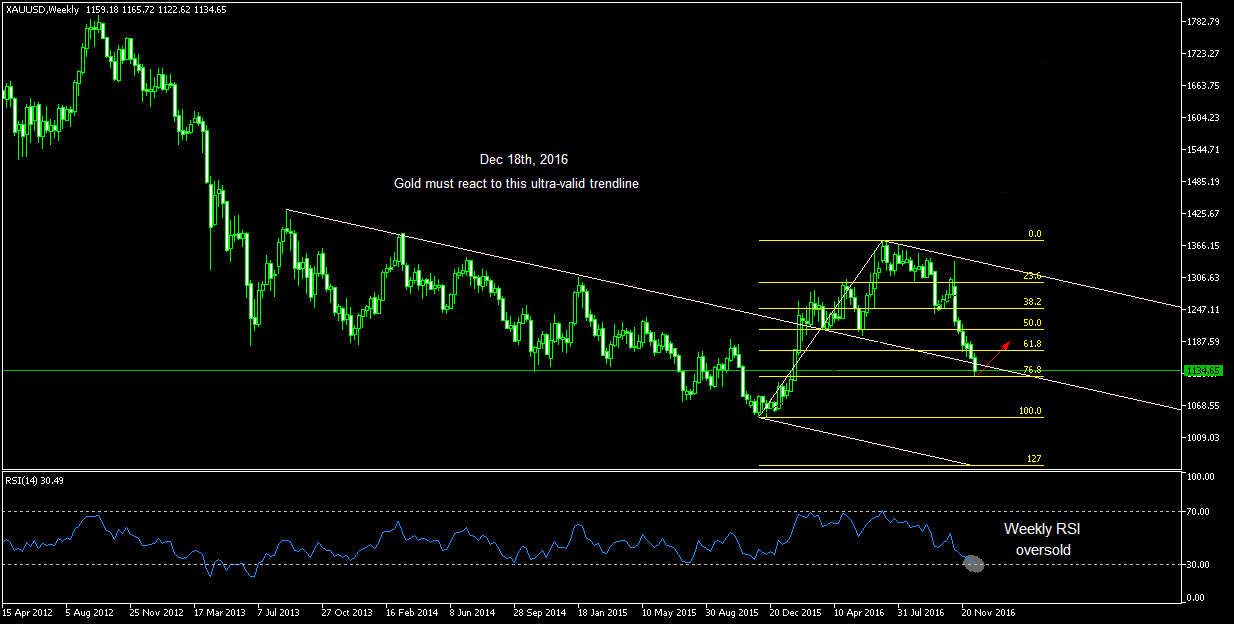
Task: Select the gray ellipse on RSI line
Action: (x=974, y=564)
